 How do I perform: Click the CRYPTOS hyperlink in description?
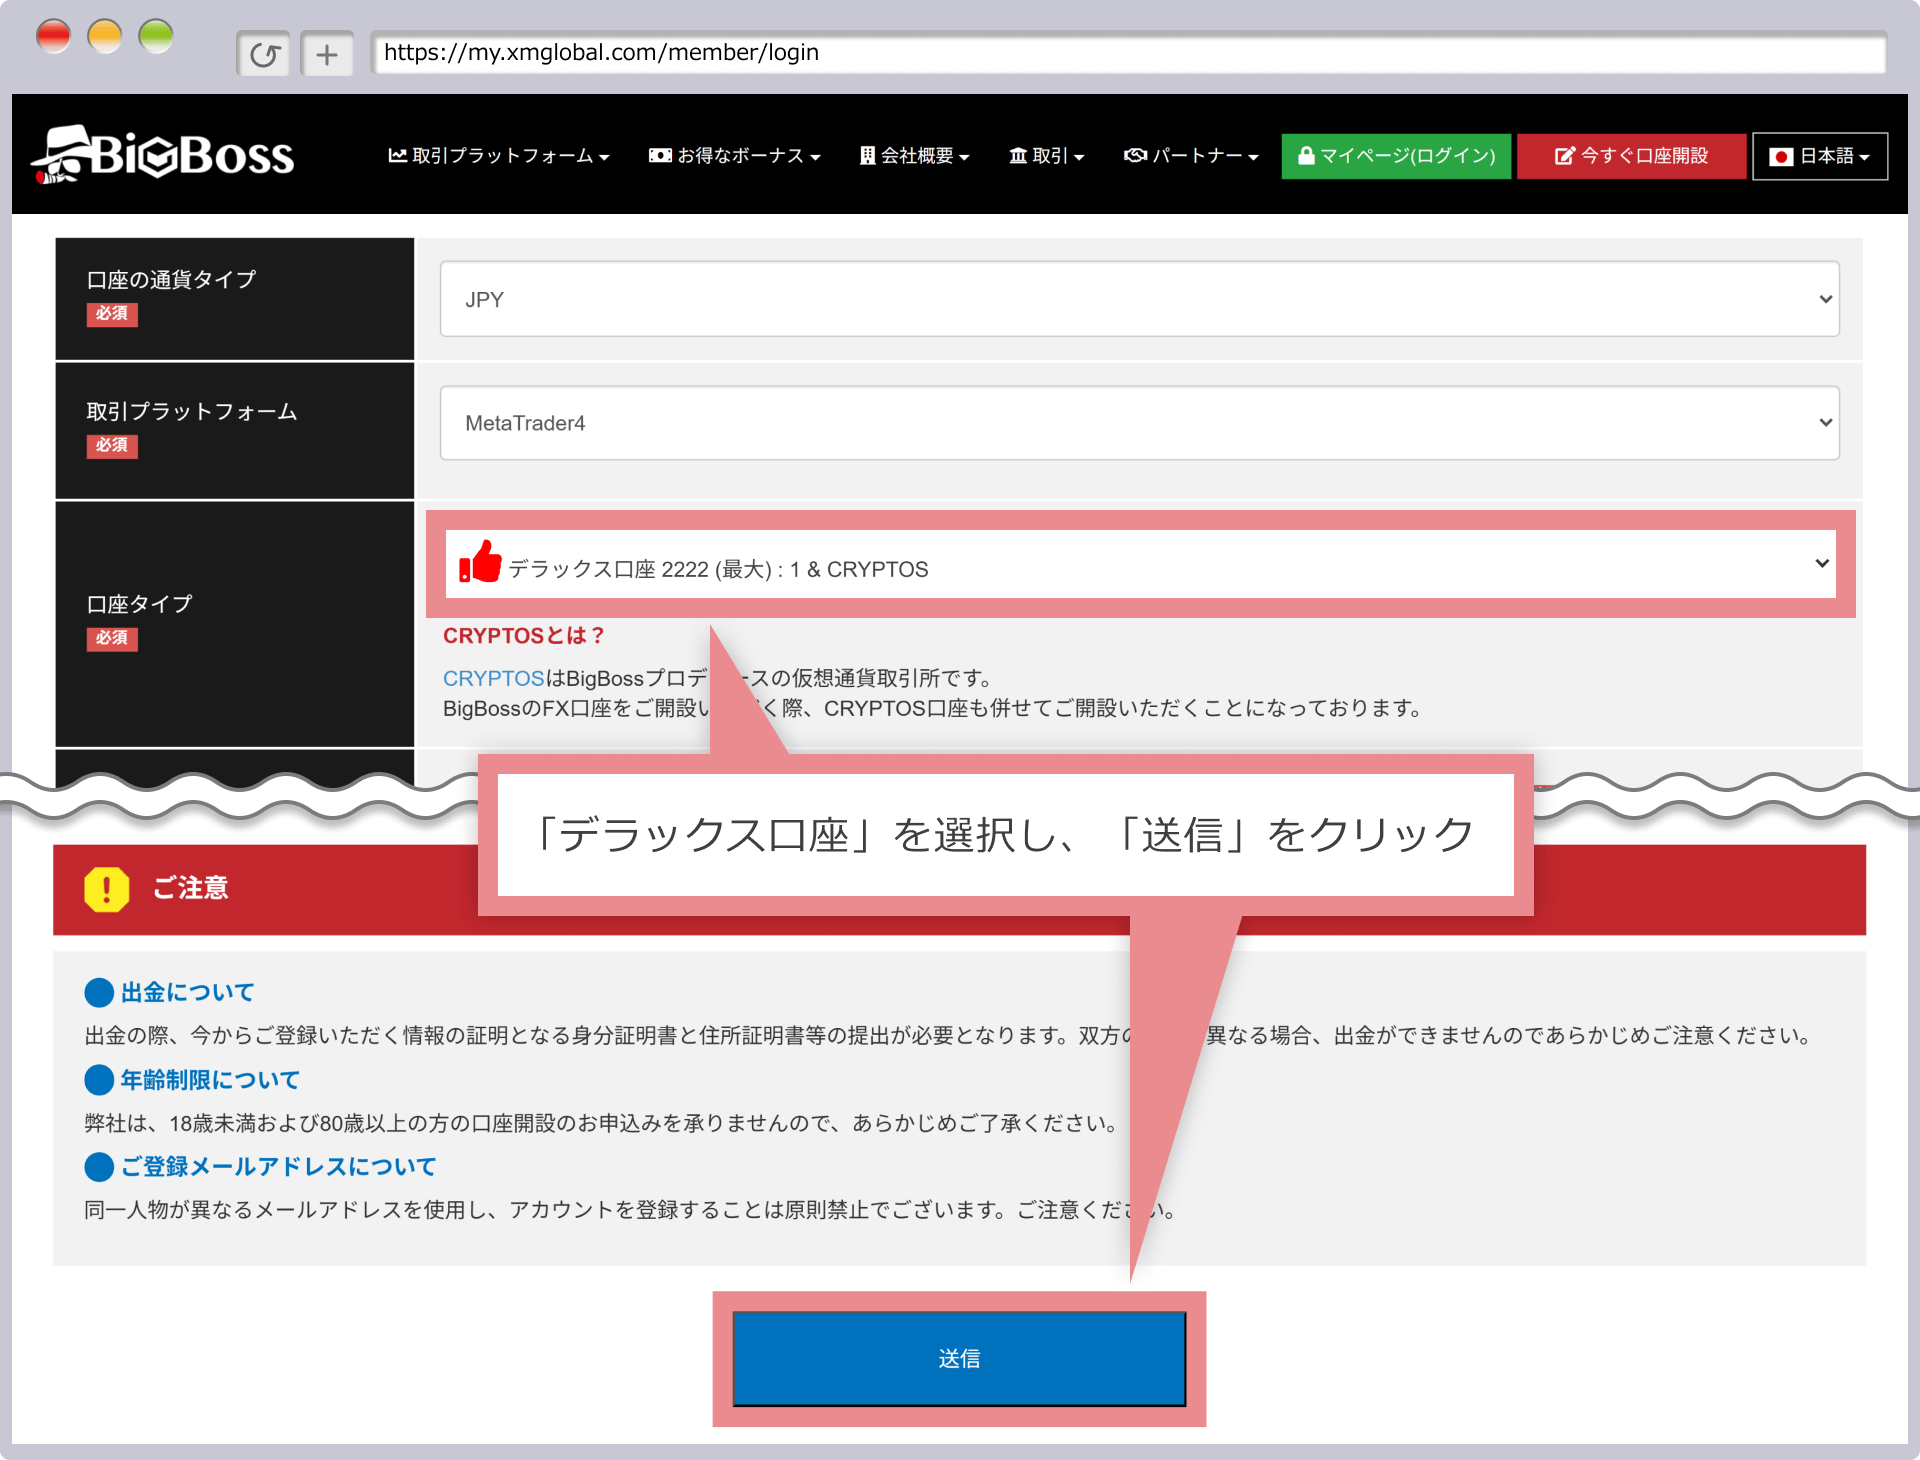coord(493,678)
